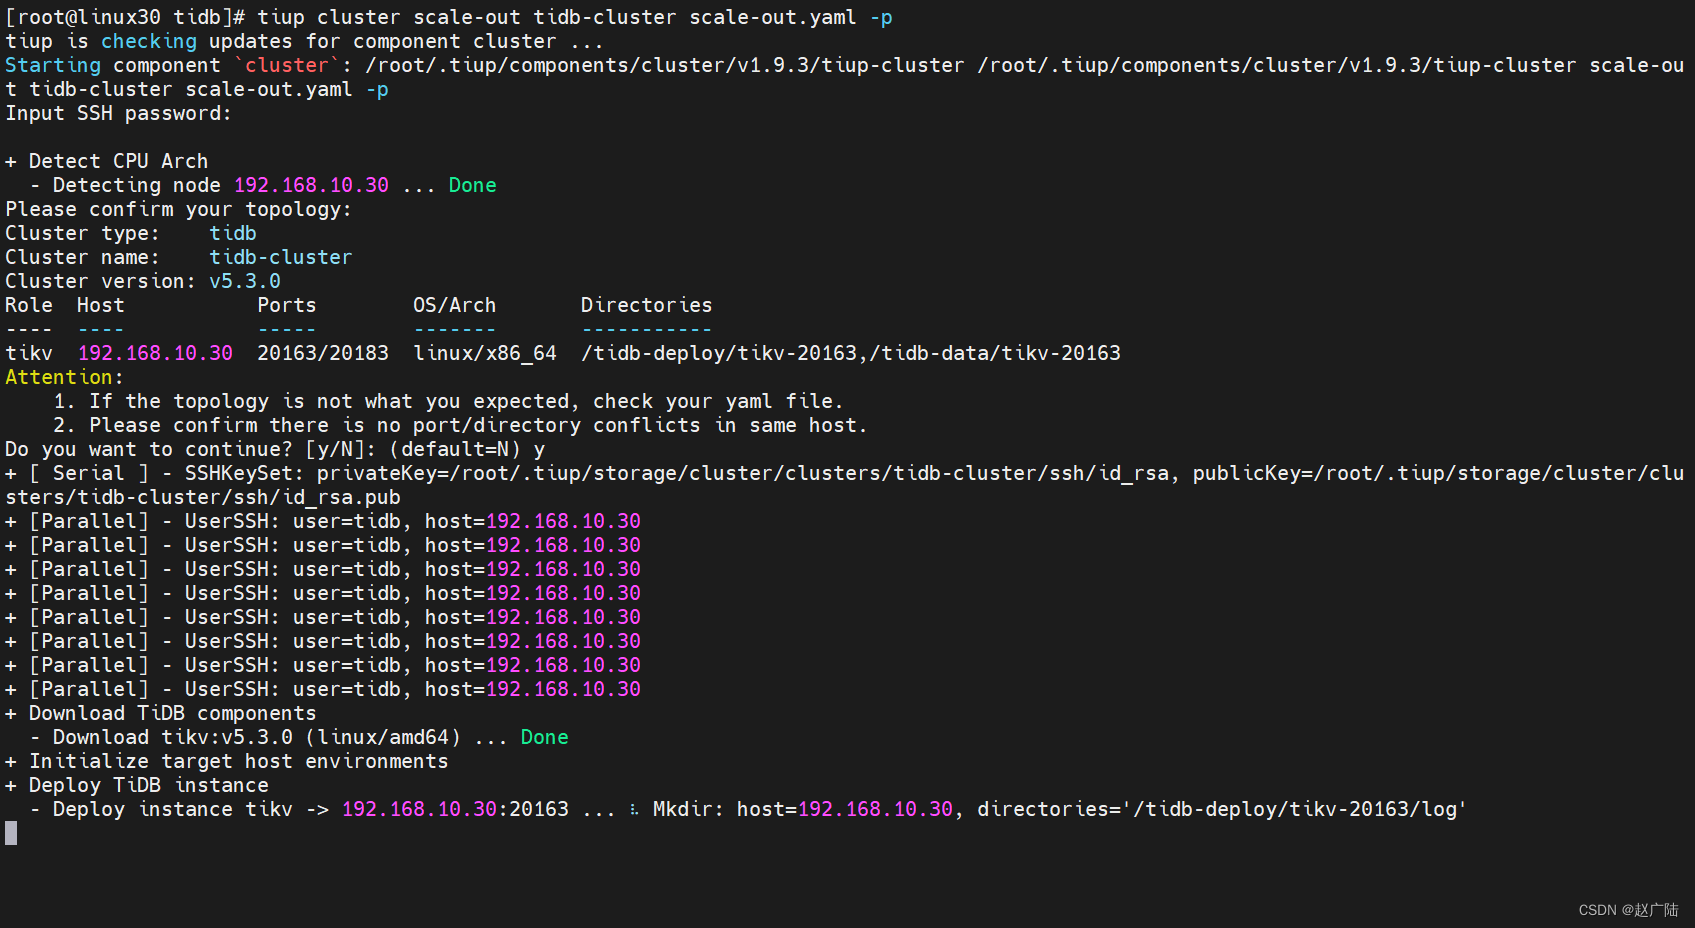Click the Cluster name value 'tidb-cluster'
The image size is (1695, 928).
click(281, 257)
